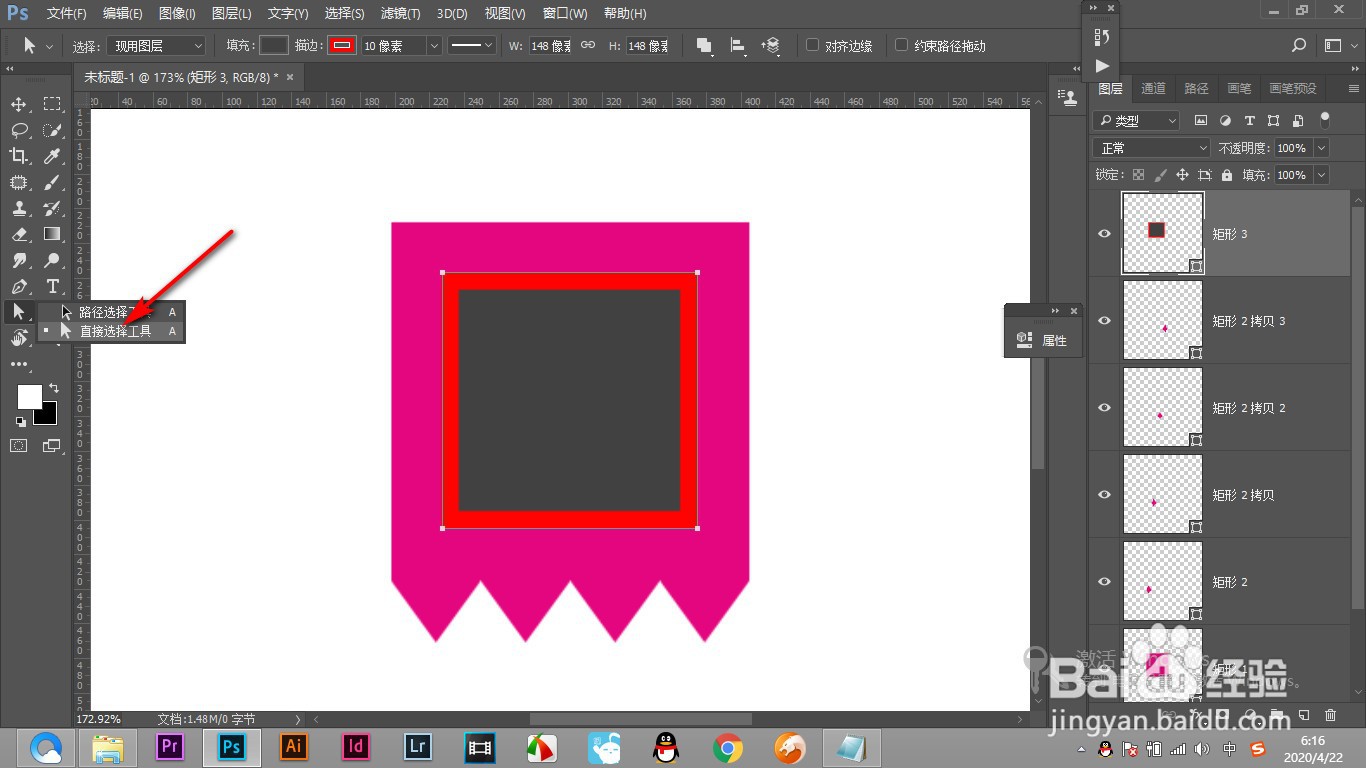Click the Path Selection tool in toolbox
Image resolution: width=1366 pixels, height=768 pixels.
pos(19,312)
